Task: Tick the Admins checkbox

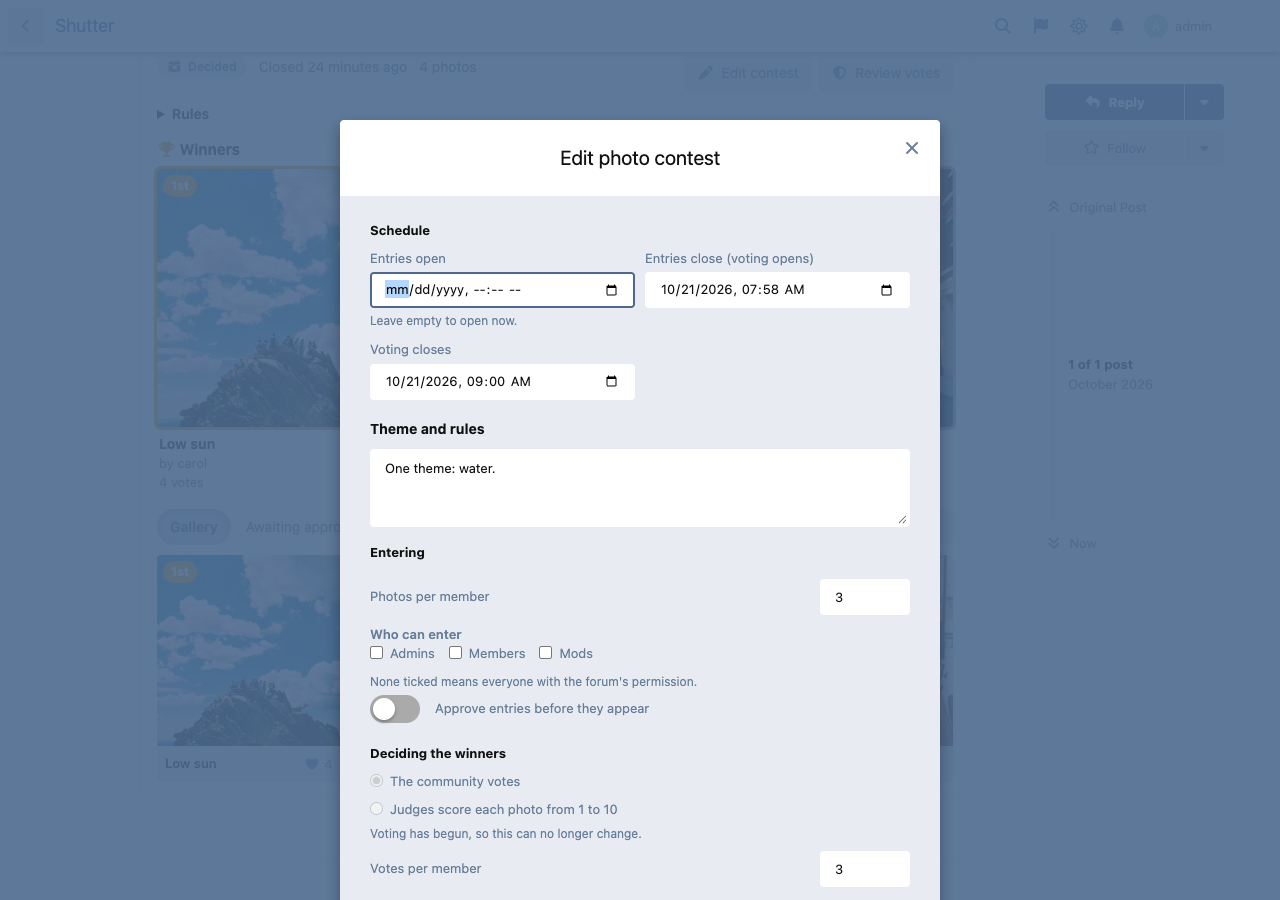Action: click(377, 653)
